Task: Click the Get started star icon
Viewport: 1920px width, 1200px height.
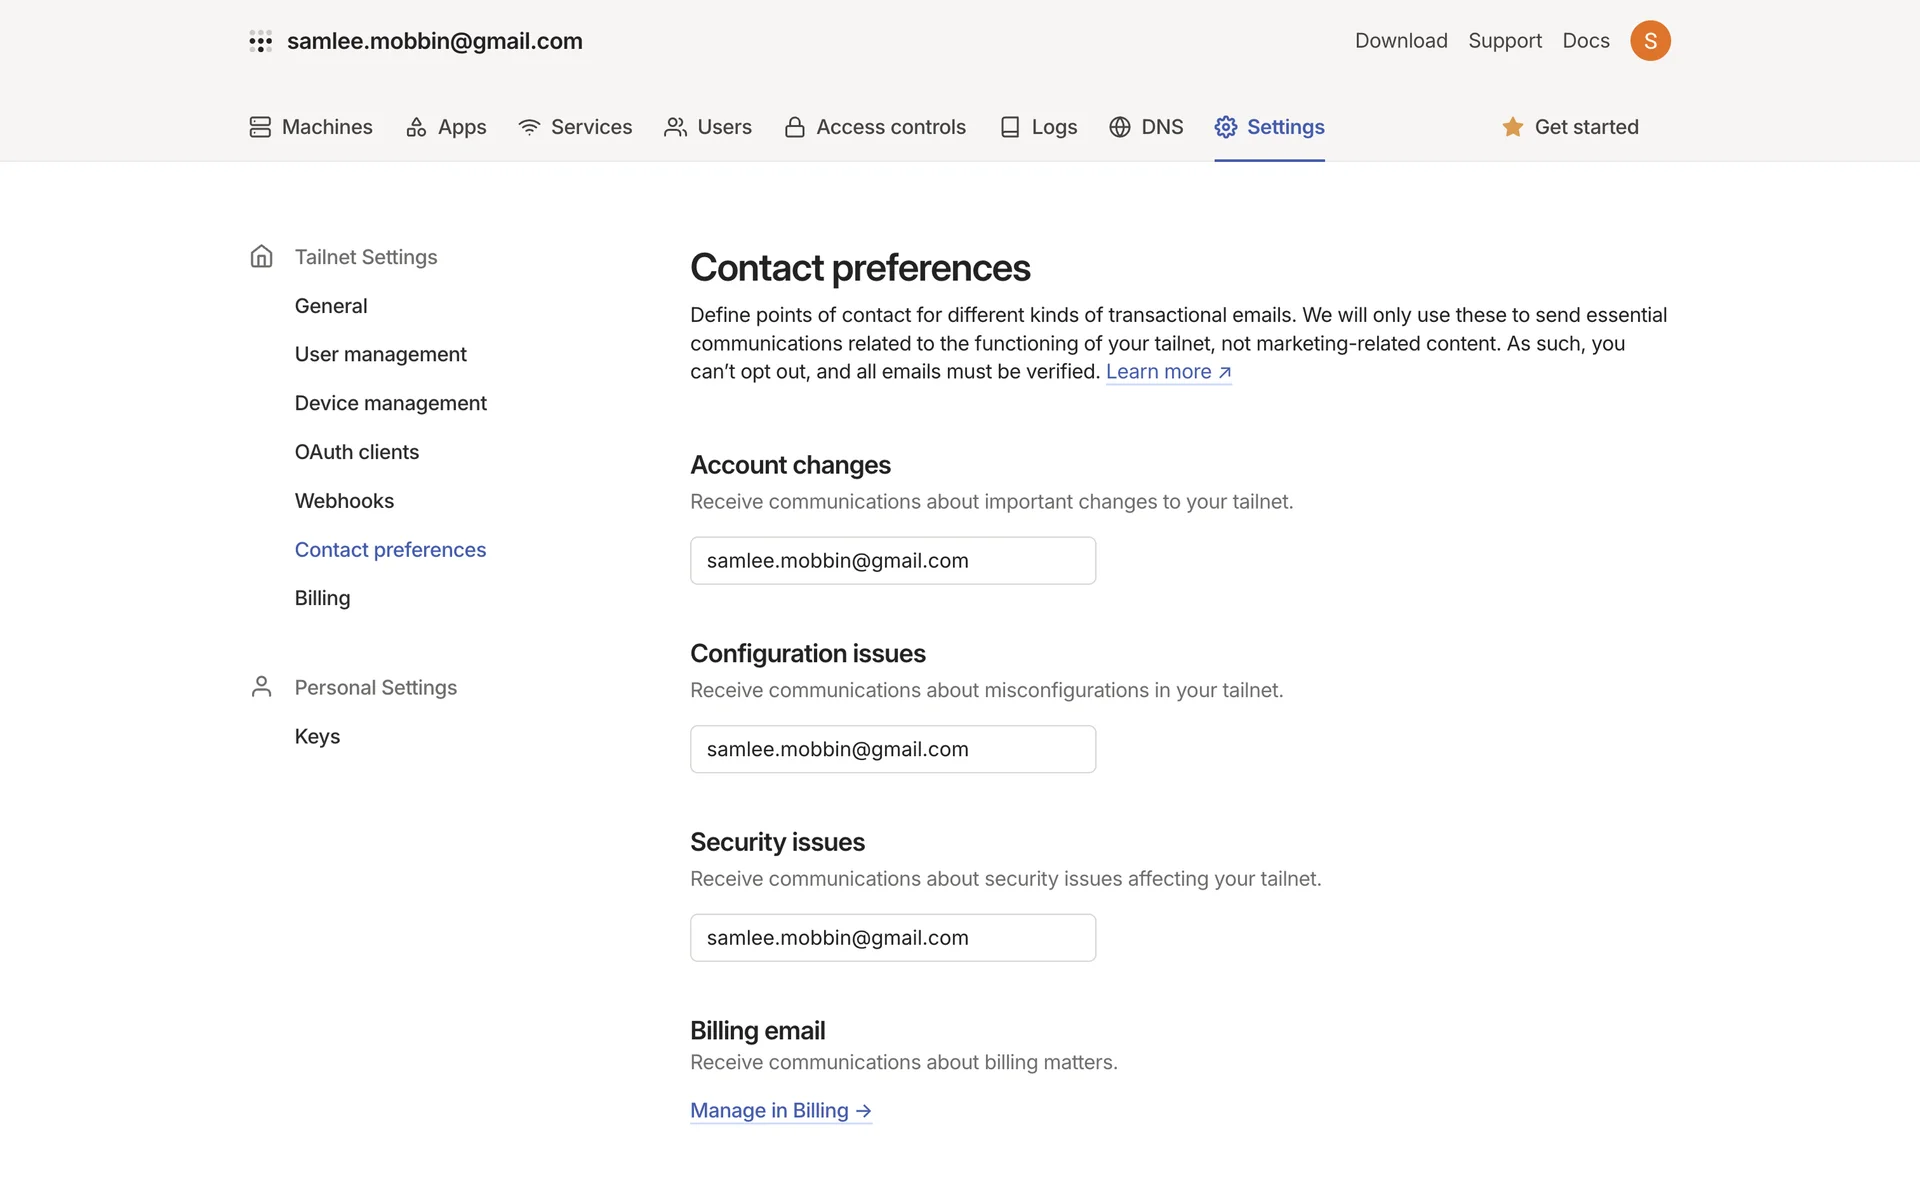Action: click(1513, 127)
